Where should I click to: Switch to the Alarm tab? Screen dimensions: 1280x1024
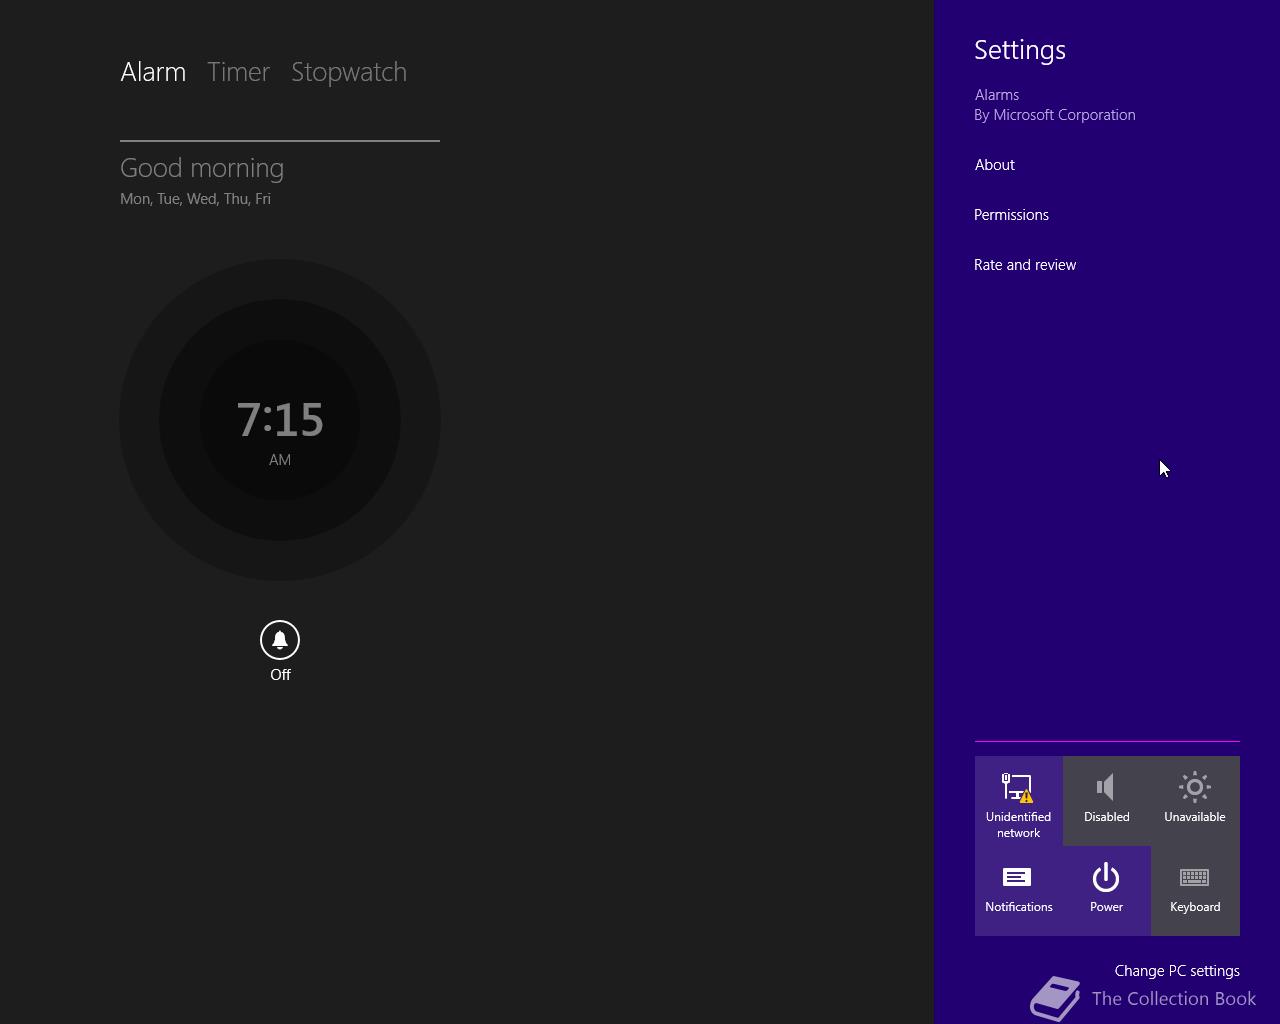(153, 72)
